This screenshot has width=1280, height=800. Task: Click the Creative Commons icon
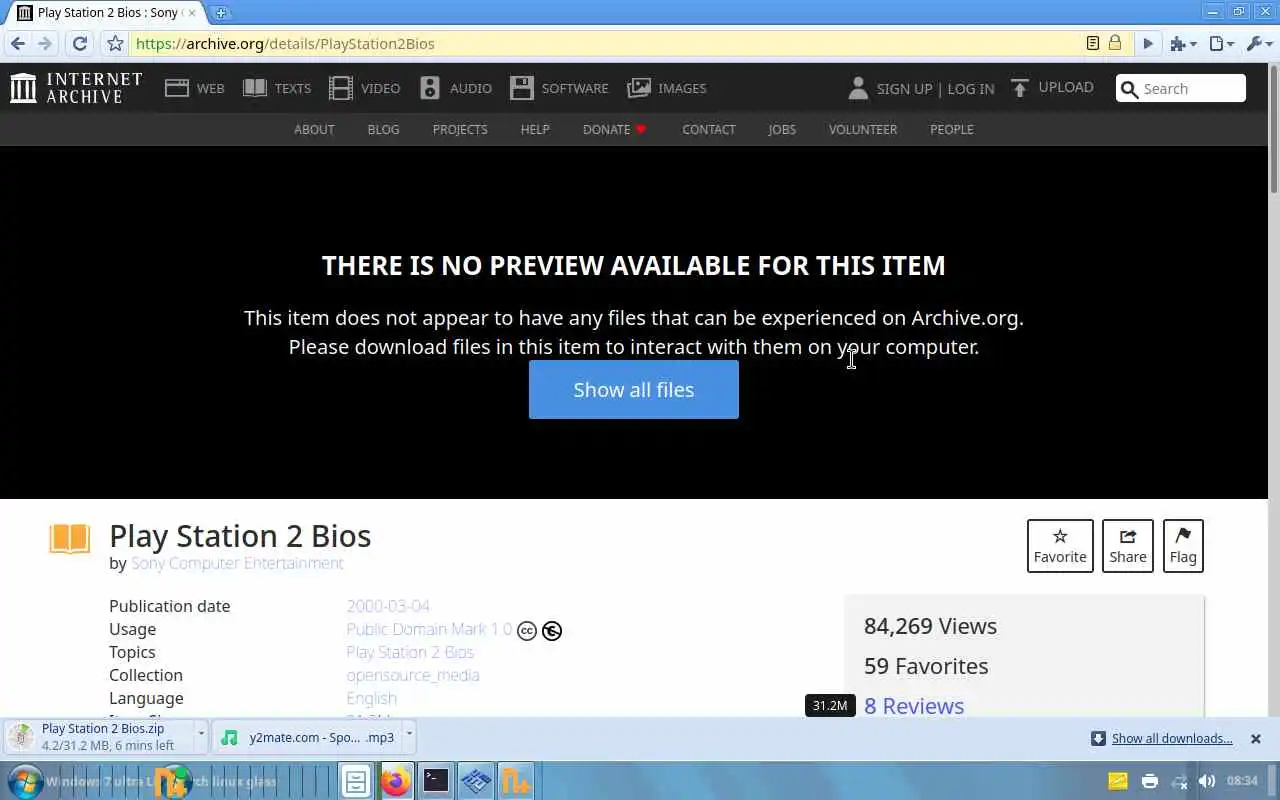tap(527, 631)
